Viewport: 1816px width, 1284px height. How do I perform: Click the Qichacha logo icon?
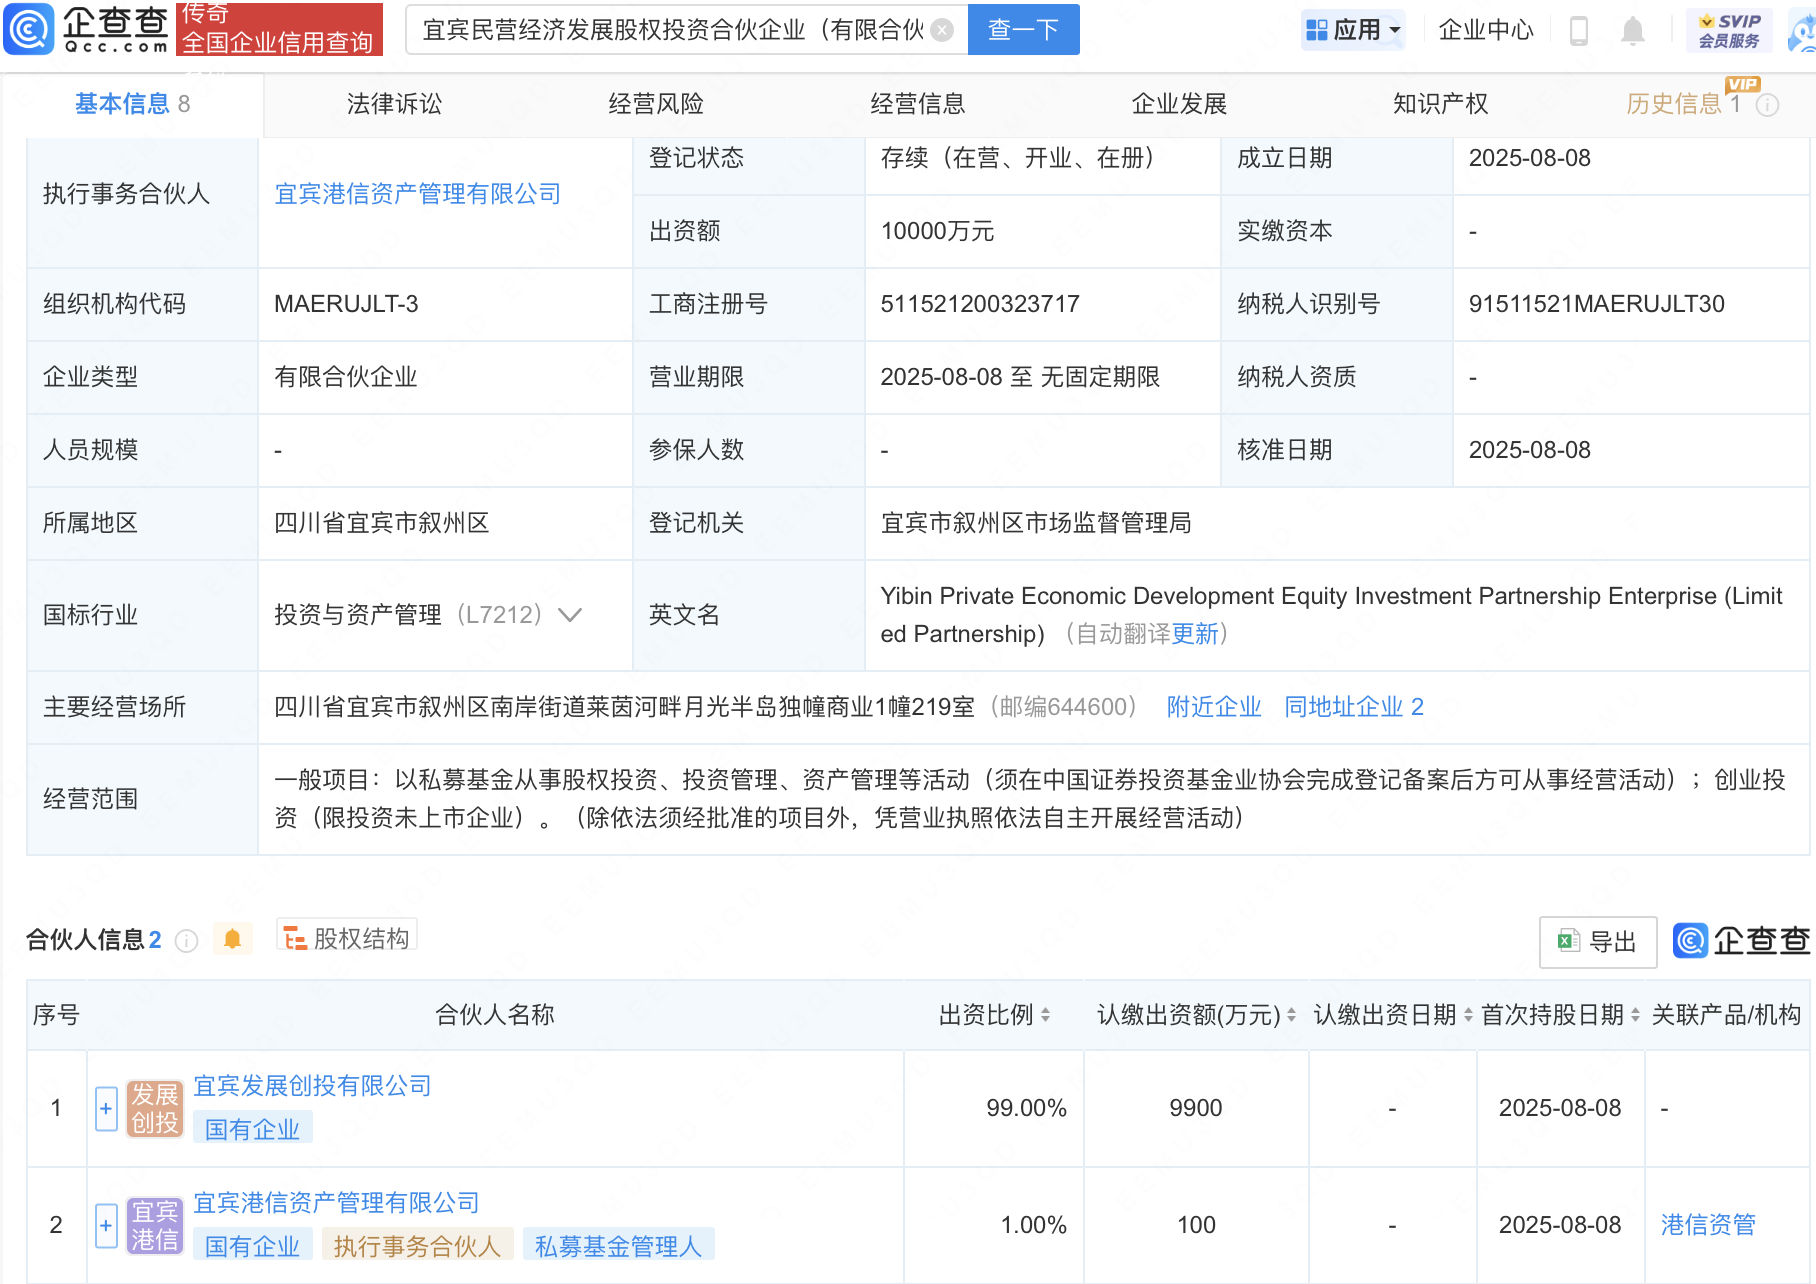(28, 29)
